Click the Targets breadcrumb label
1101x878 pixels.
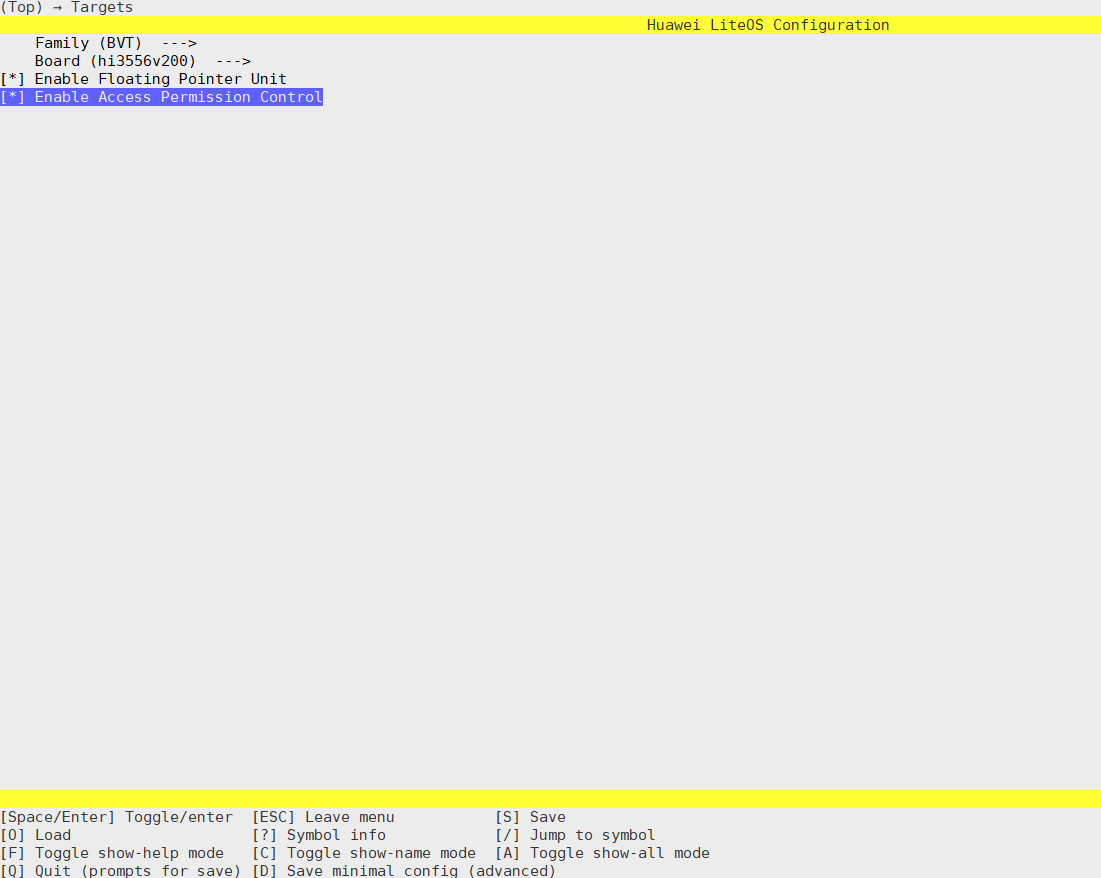pos(101,7)
